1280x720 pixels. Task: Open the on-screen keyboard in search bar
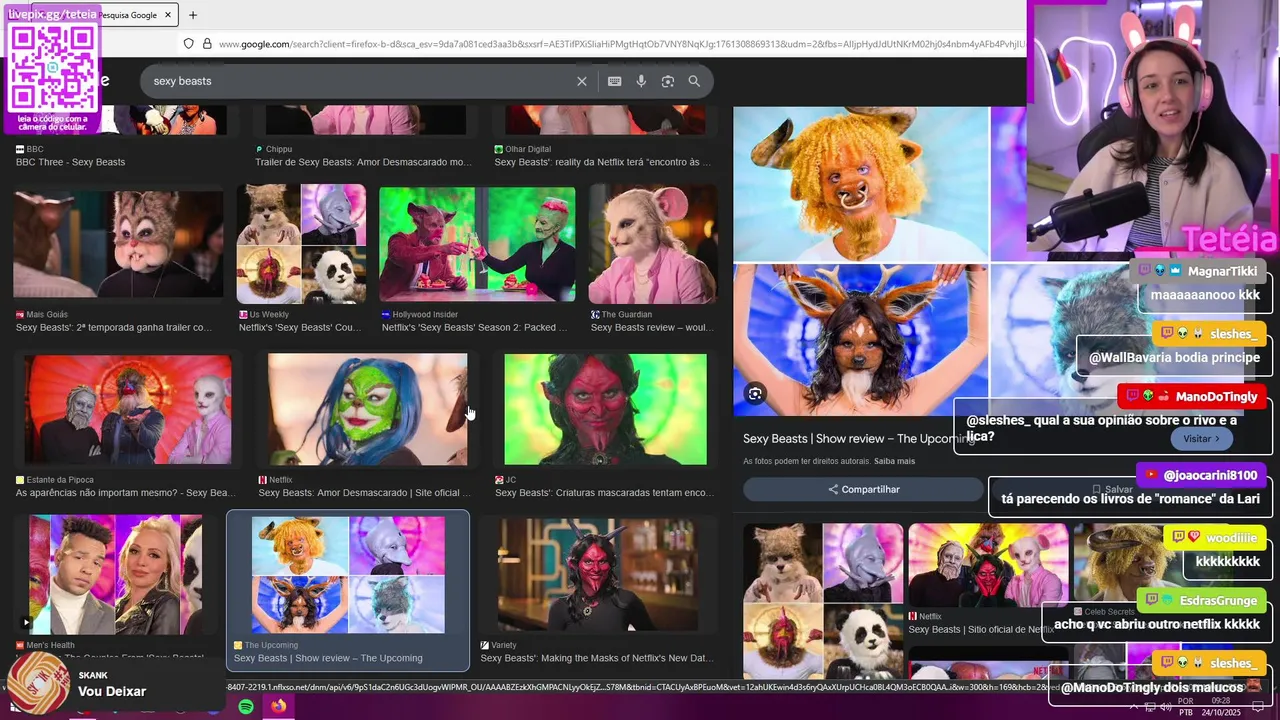click(614, 81)
